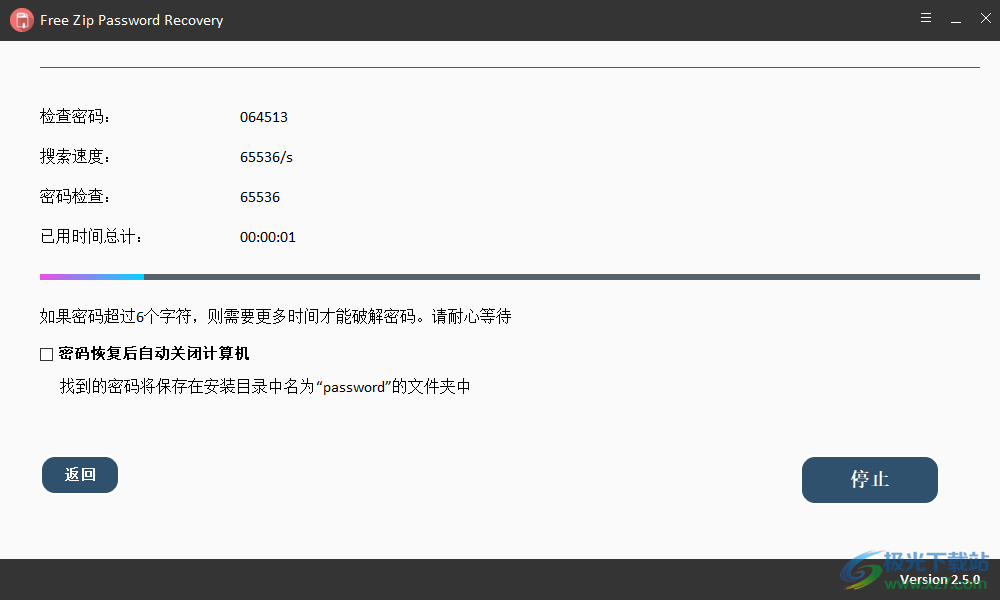Close the Free Zip Password Recovery window
The image size is (1000, 600).
point(986,18)
